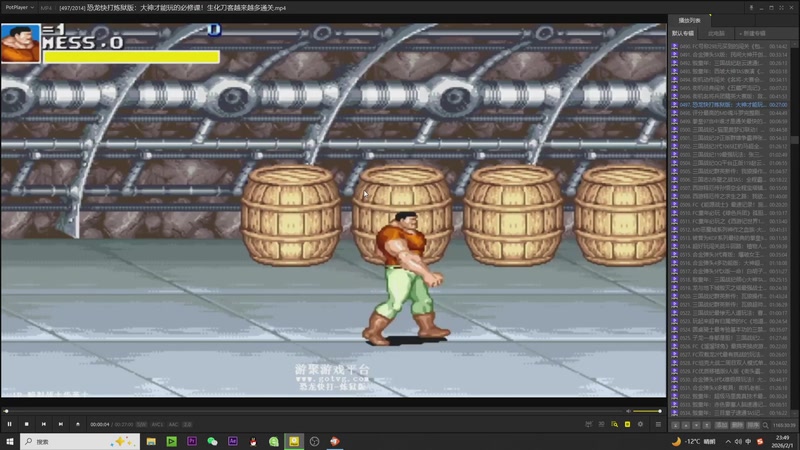Viewport: 800px width, 450px height.
Task: Click the file icon of item 0499
Action: point(674,121)
